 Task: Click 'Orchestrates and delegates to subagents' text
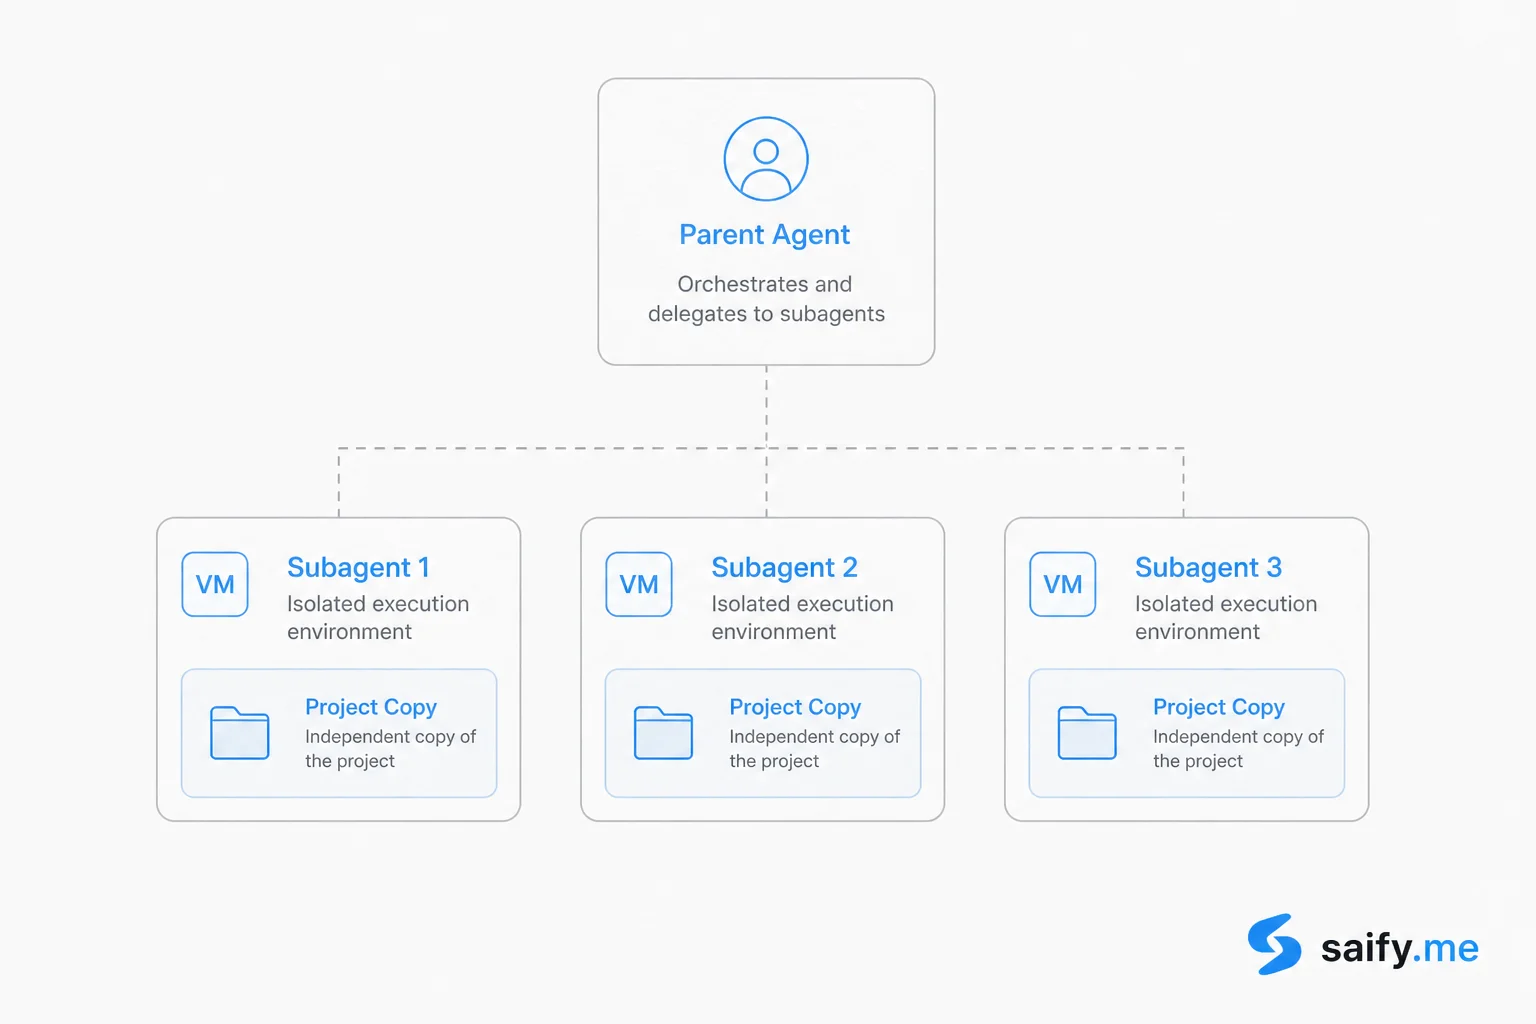[x=766, y=299]
